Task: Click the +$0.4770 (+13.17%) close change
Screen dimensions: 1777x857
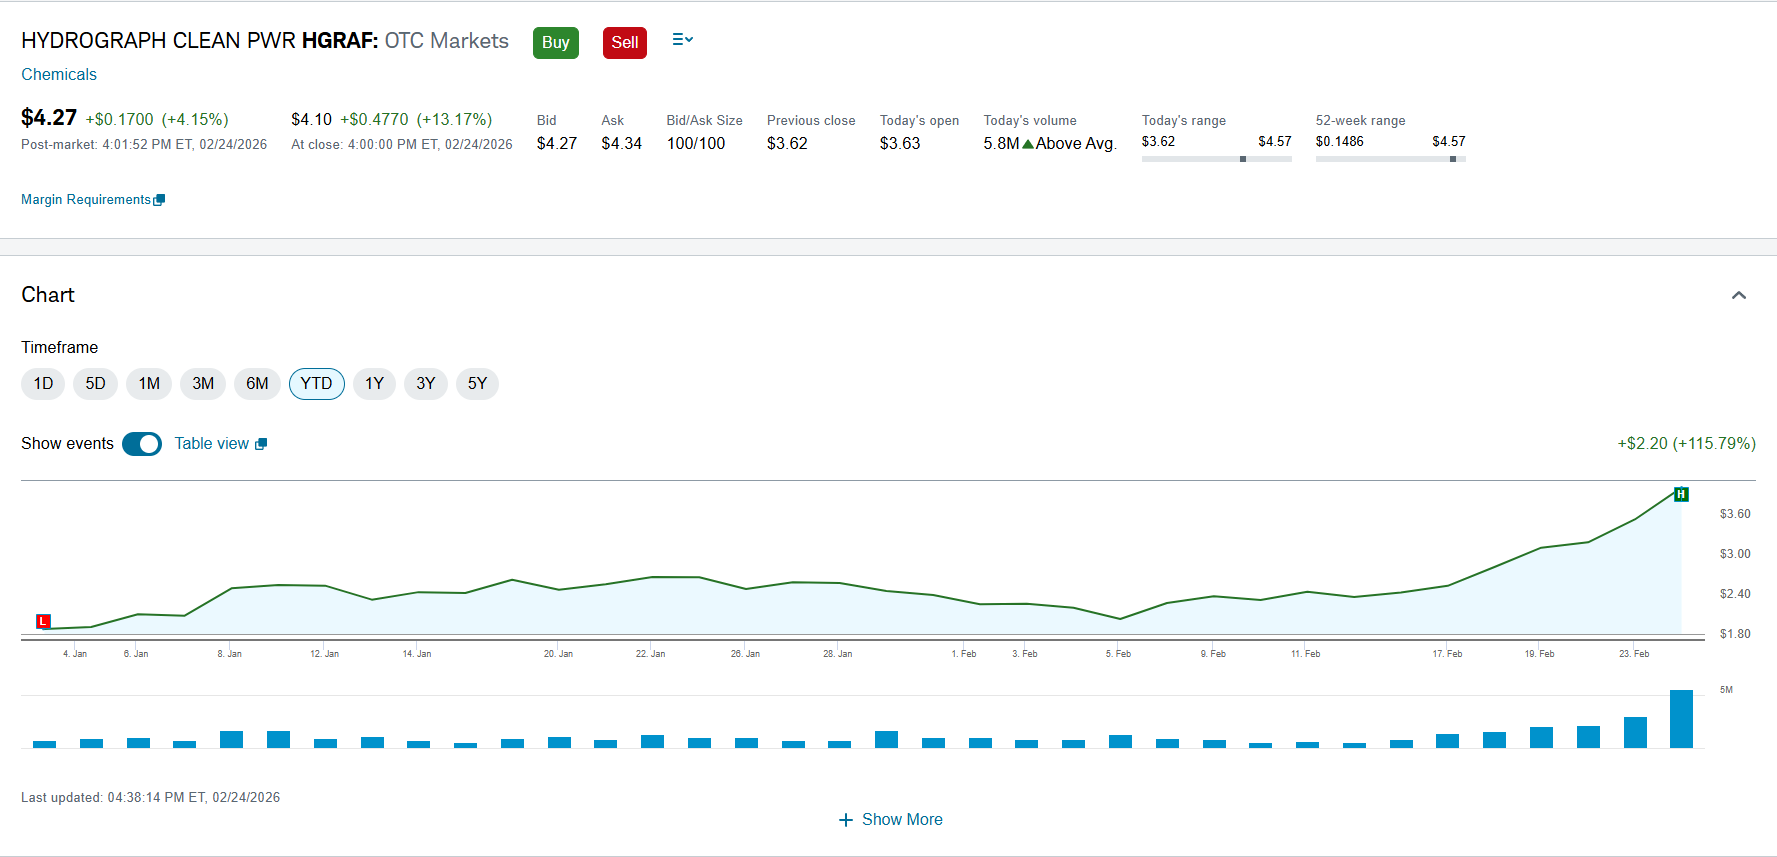Action: click(x=416, y=120)
